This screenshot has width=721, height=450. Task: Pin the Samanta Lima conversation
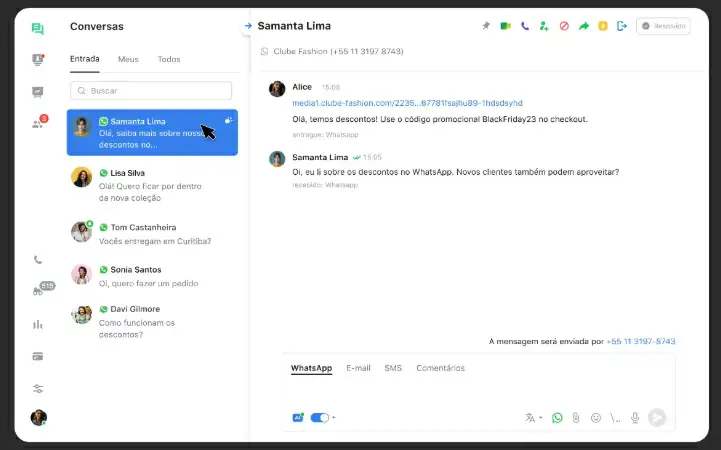tap(486, 26)
